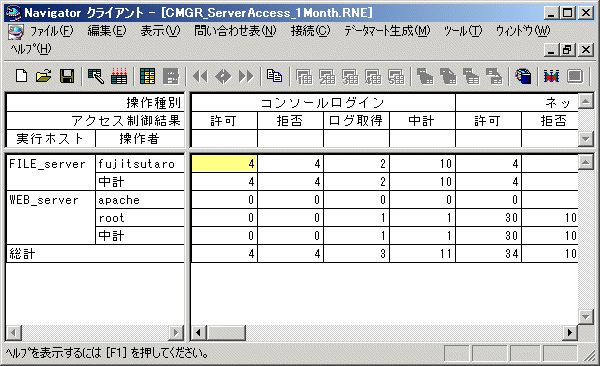Click the table level 4 icon

tap(373, 76)
